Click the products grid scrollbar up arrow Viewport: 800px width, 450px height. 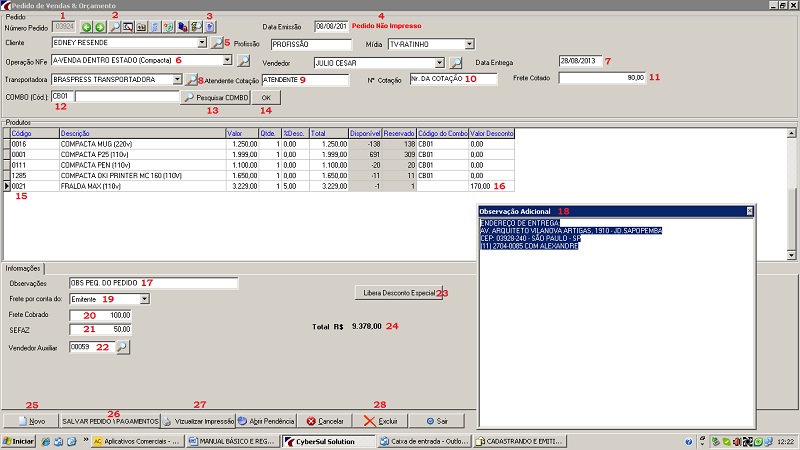[791, 133]
